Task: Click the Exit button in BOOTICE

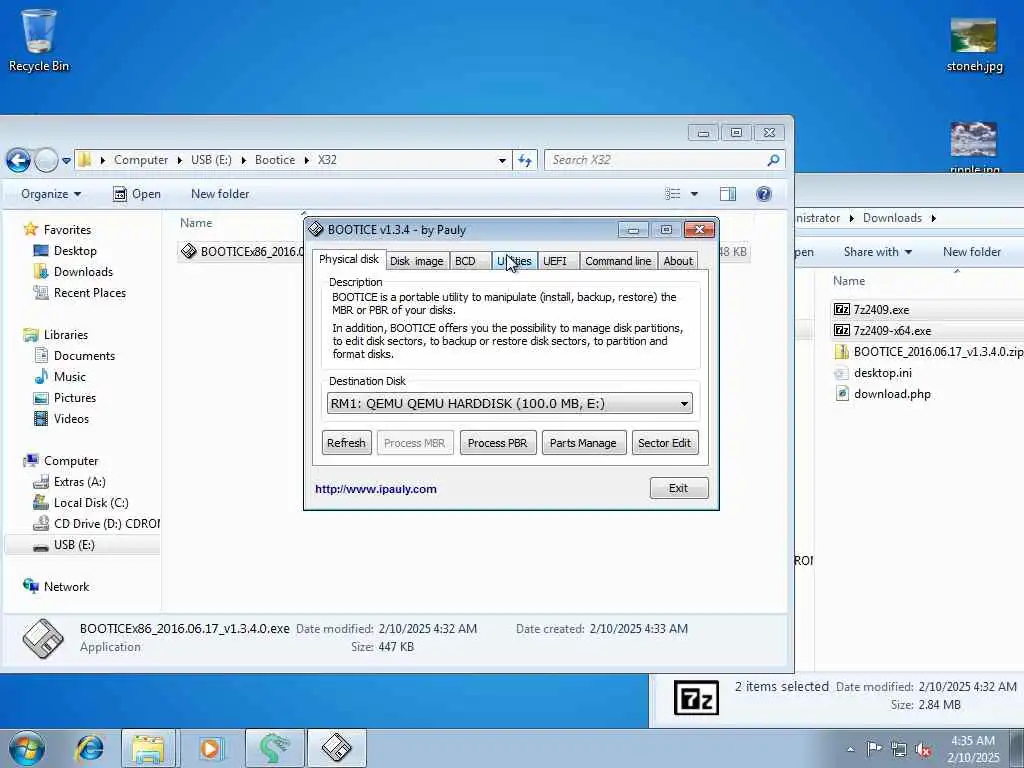Action: point(679,488)
